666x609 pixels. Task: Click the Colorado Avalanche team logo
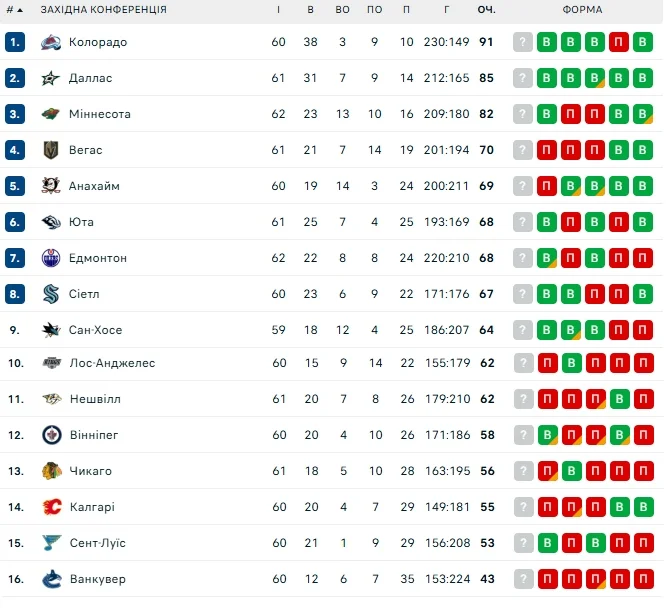pyautogui.click(x=51, y=42)
